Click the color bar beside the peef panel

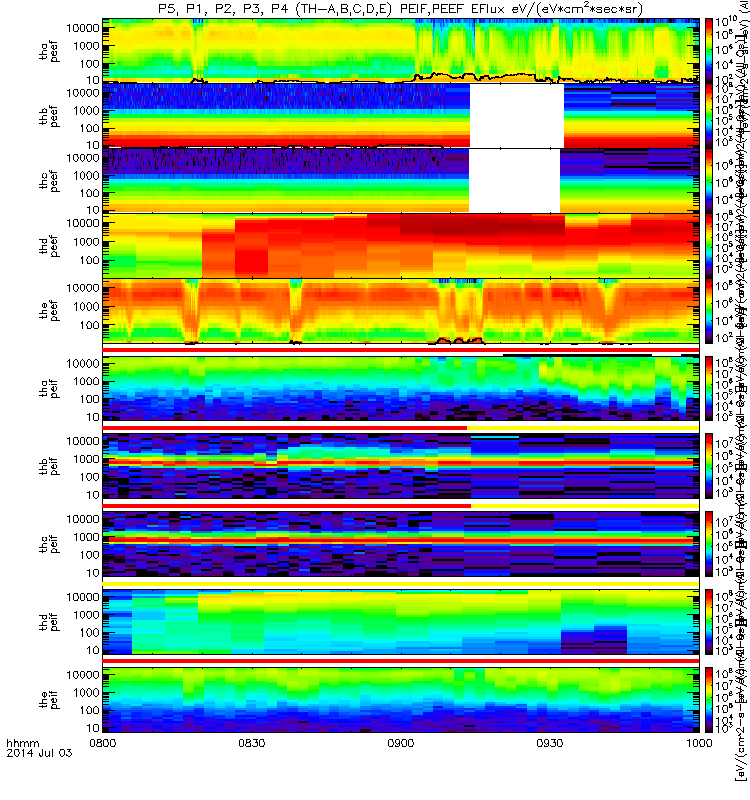point(709,311)
